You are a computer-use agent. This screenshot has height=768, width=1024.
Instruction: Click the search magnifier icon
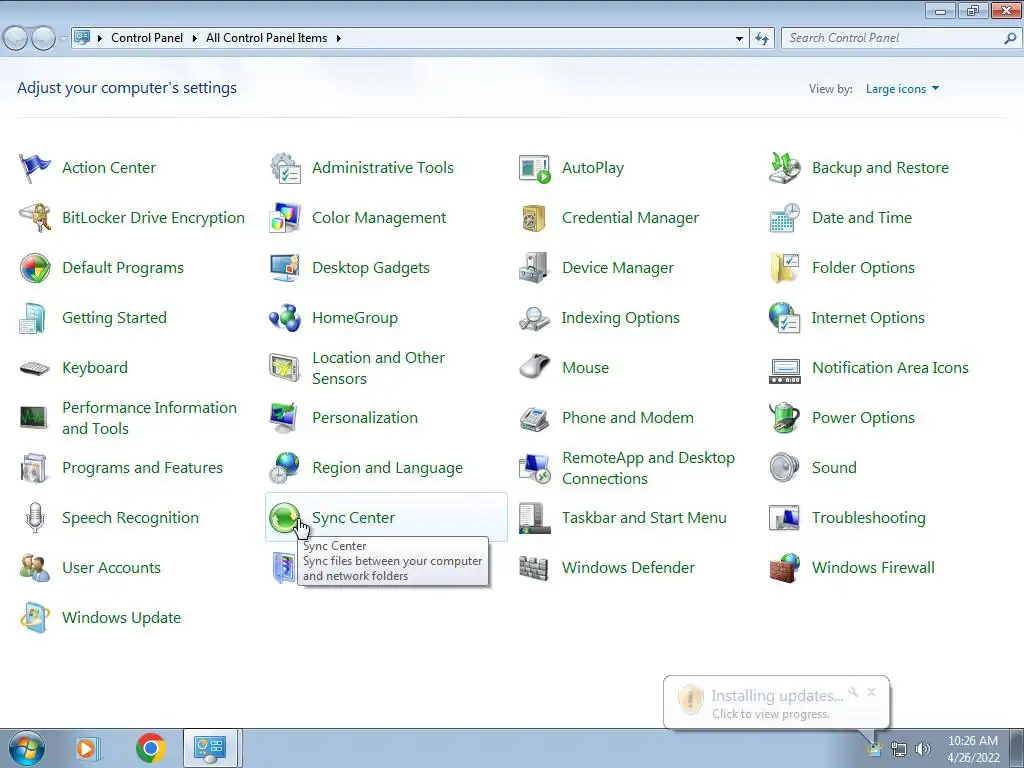pos(1010,39)
